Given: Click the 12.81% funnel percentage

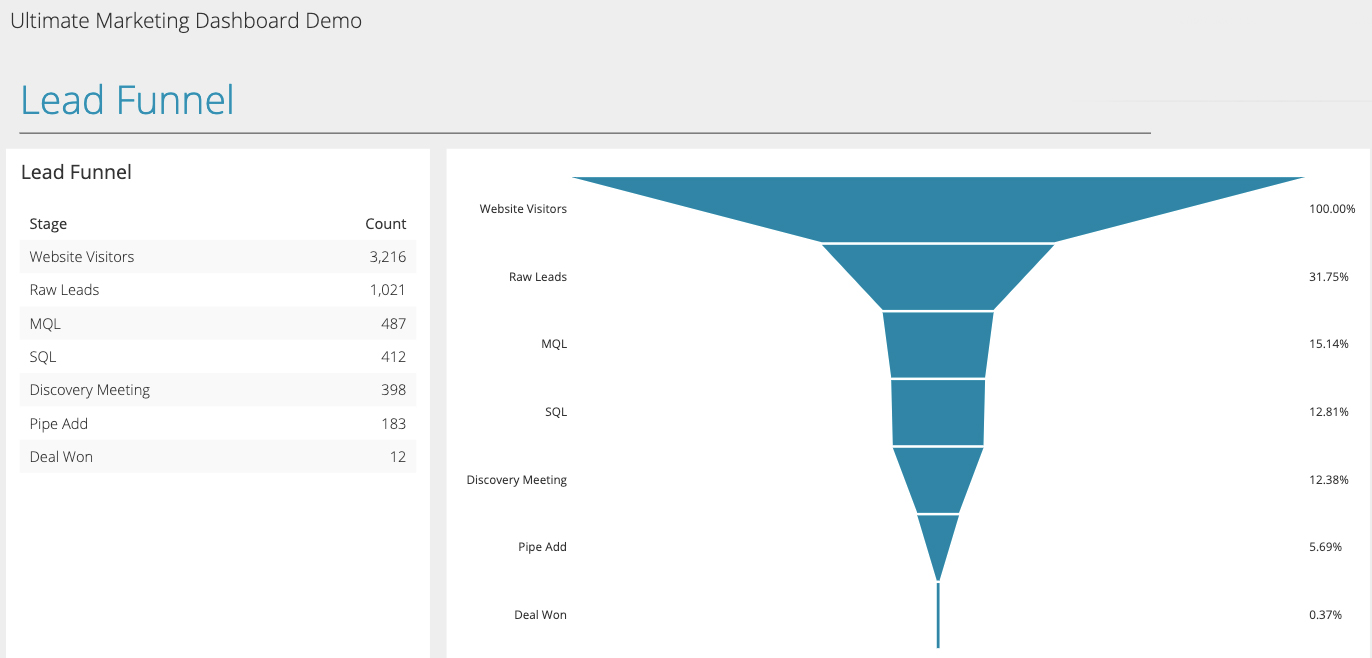Looking at the screenshot, I should (1329, 412).
